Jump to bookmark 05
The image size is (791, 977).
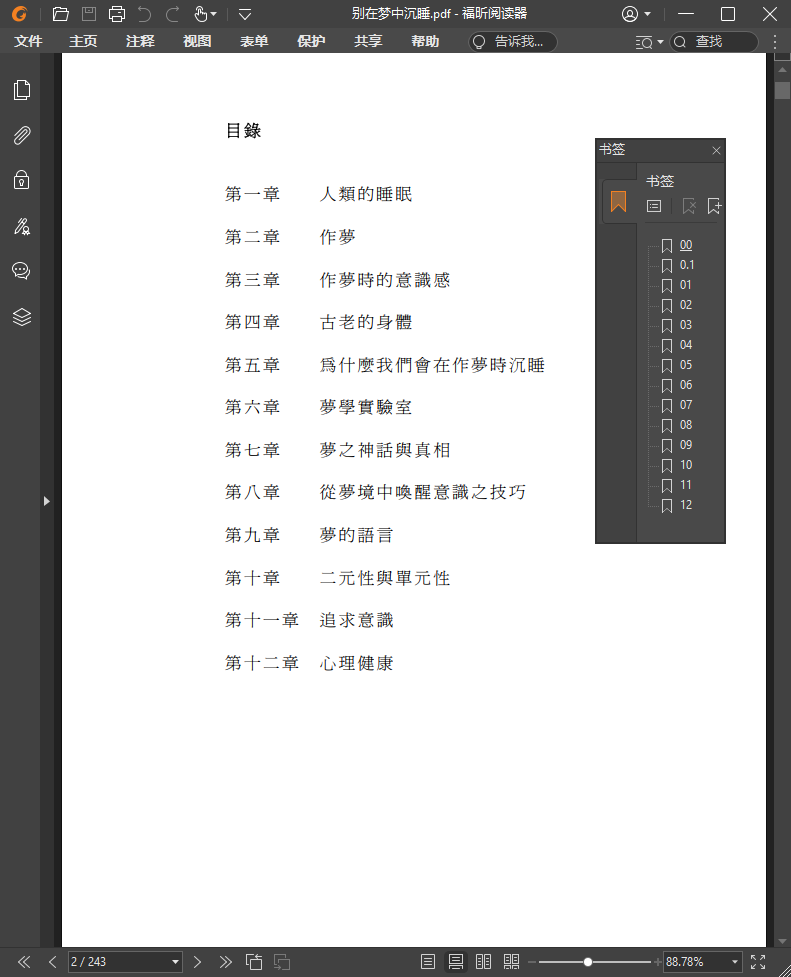coord(686,365)
